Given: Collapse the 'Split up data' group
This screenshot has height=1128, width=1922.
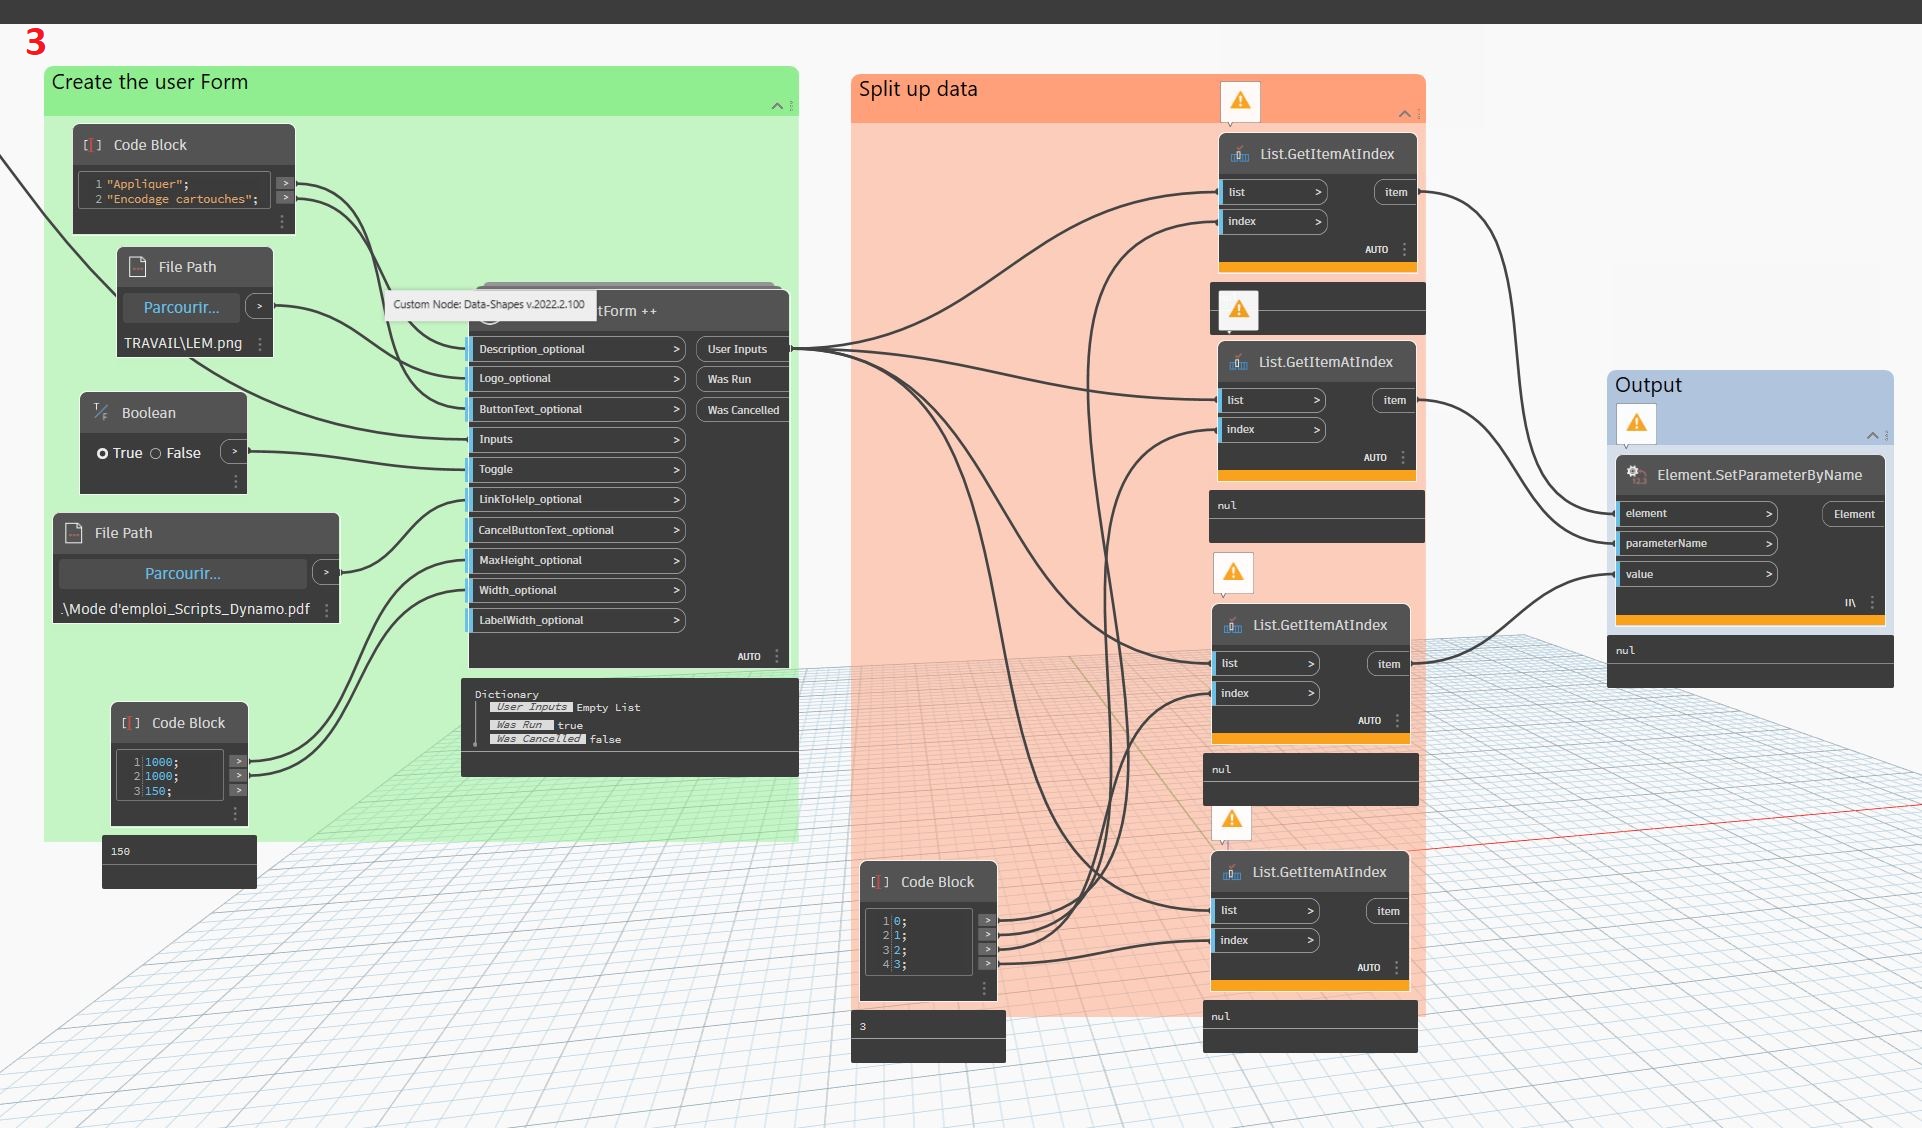Looking at the screenshot, I should (1404, 114).
